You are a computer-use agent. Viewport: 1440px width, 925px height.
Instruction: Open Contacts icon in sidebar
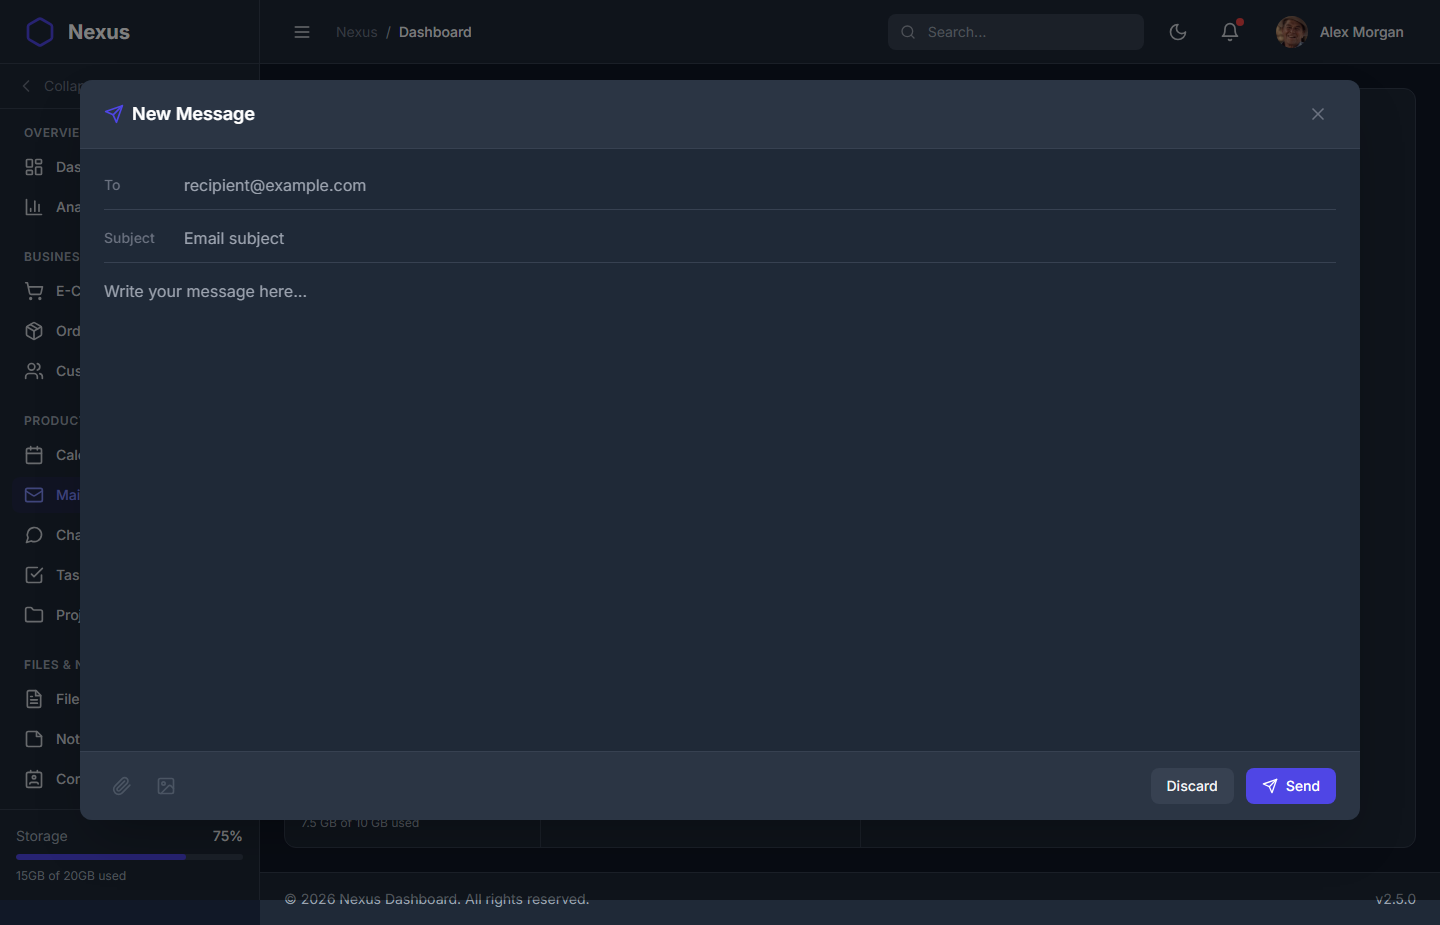click(34, 779)
